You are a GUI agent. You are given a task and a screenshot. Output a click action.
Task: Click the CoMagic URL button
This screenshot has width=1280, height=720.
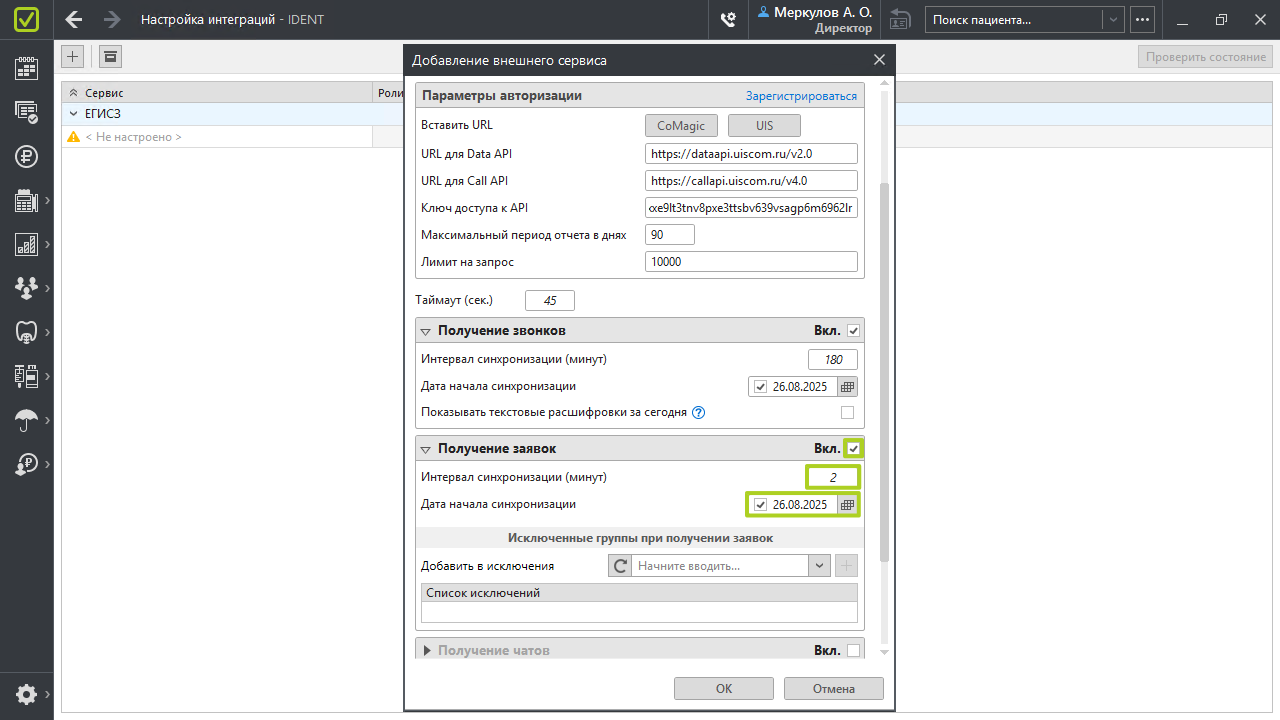681,125
